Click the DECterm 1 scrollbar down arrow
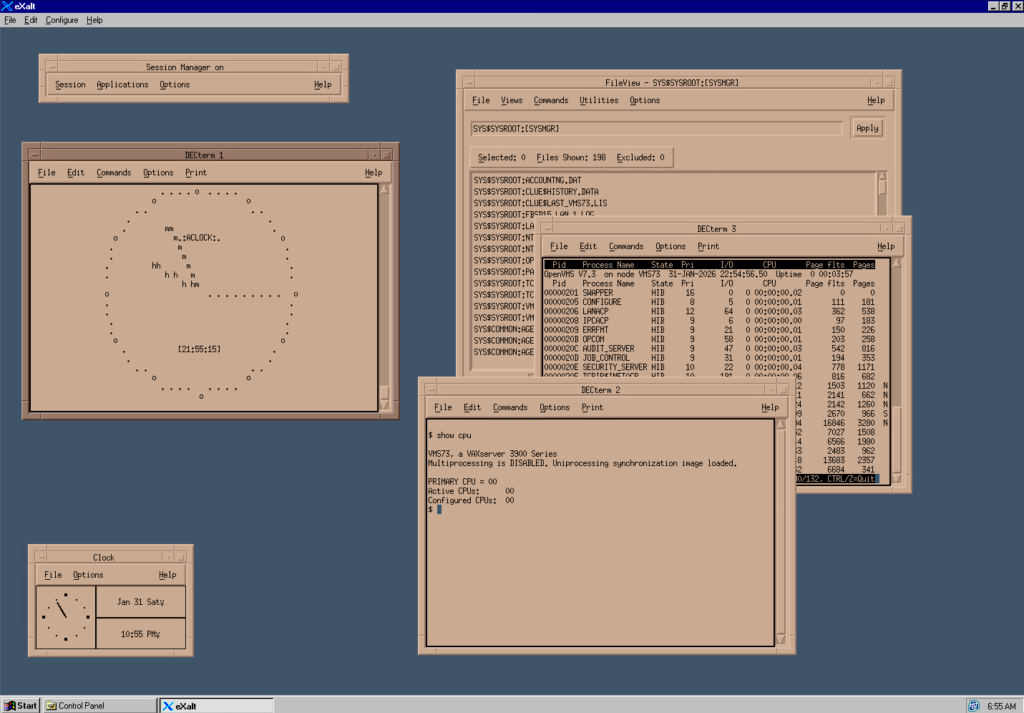The width and height of the screenshot is (1024, 713). (x=385, y=403)
